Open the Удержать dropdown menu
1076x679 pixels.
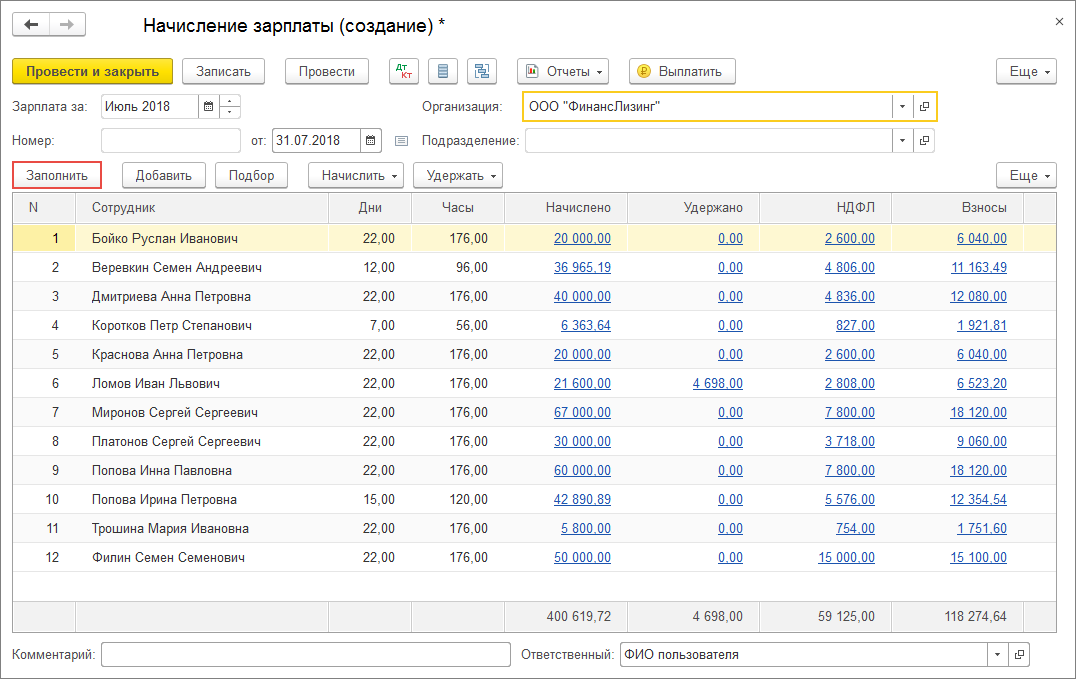[458, 176]
